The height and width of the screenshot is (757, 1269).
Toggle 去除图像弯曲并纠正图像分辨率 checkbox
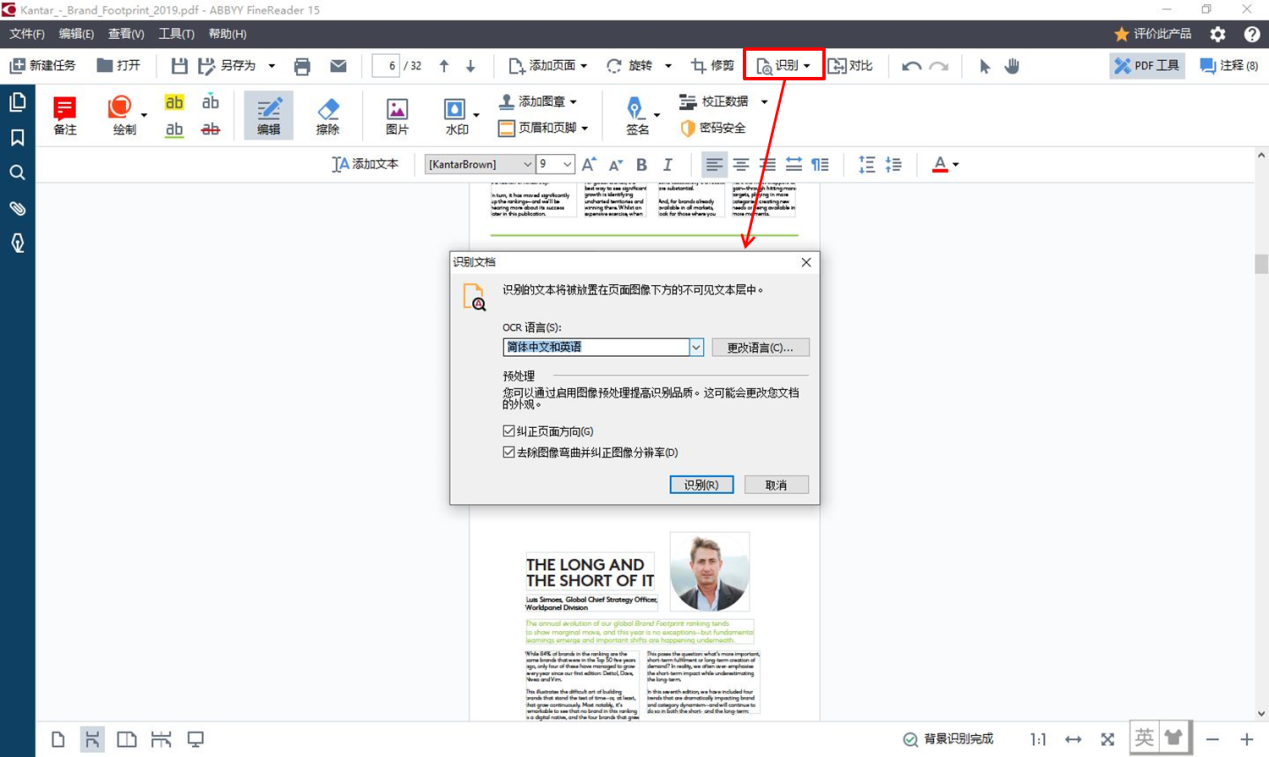point(509,452)
